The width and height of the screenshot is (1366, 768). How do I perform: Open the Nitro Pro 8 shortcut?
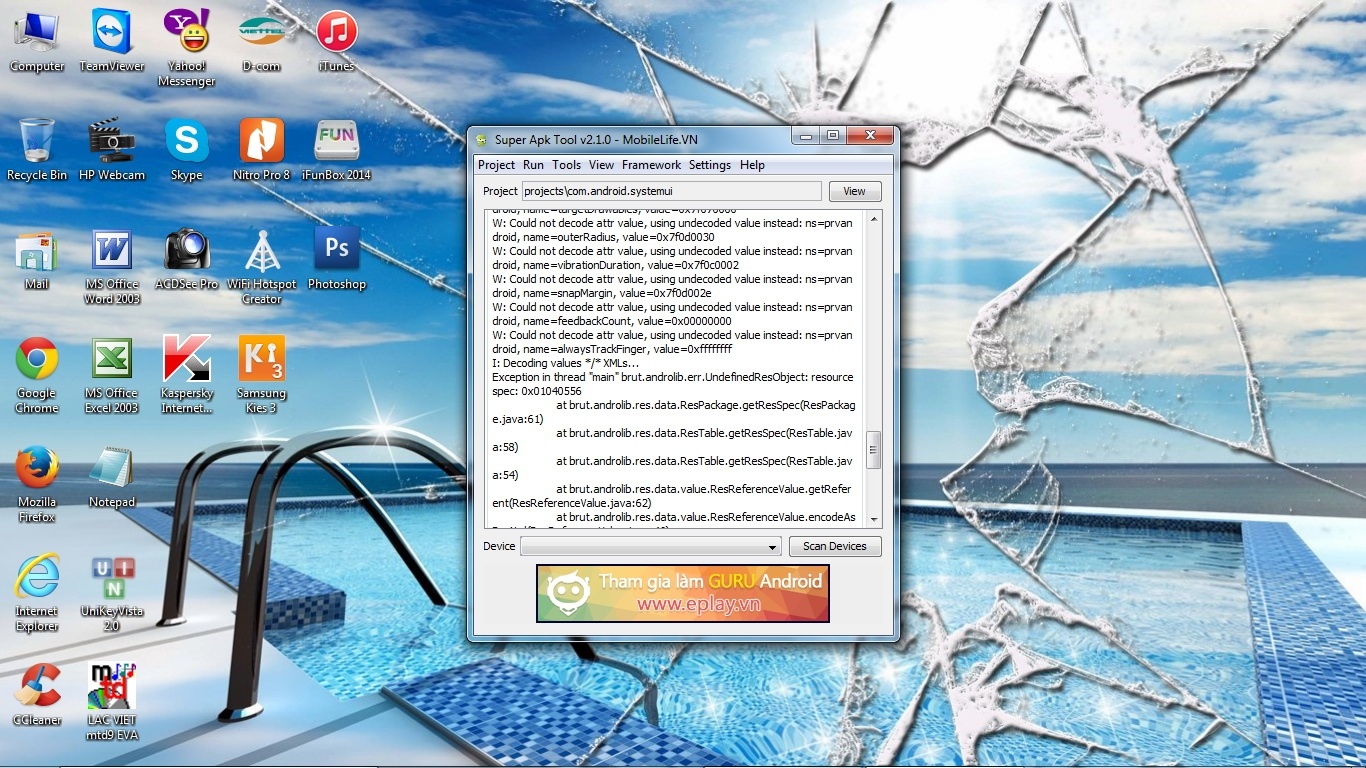tap(261, 149)
